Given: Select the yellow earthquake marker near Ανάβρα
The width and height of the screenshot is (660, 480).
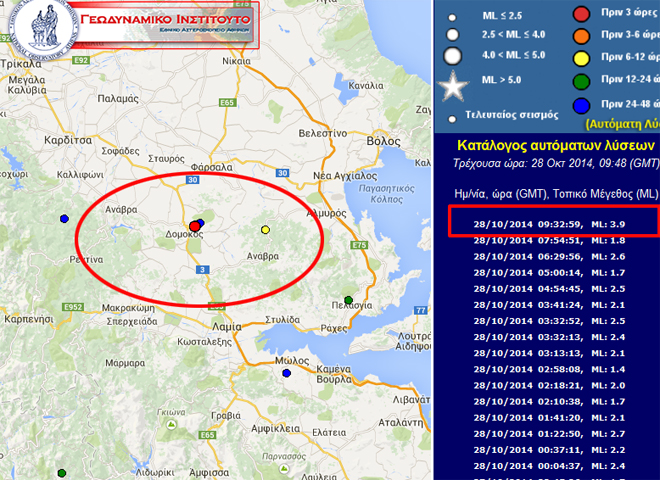Looking at the screenshot, I should pos(265,230).
